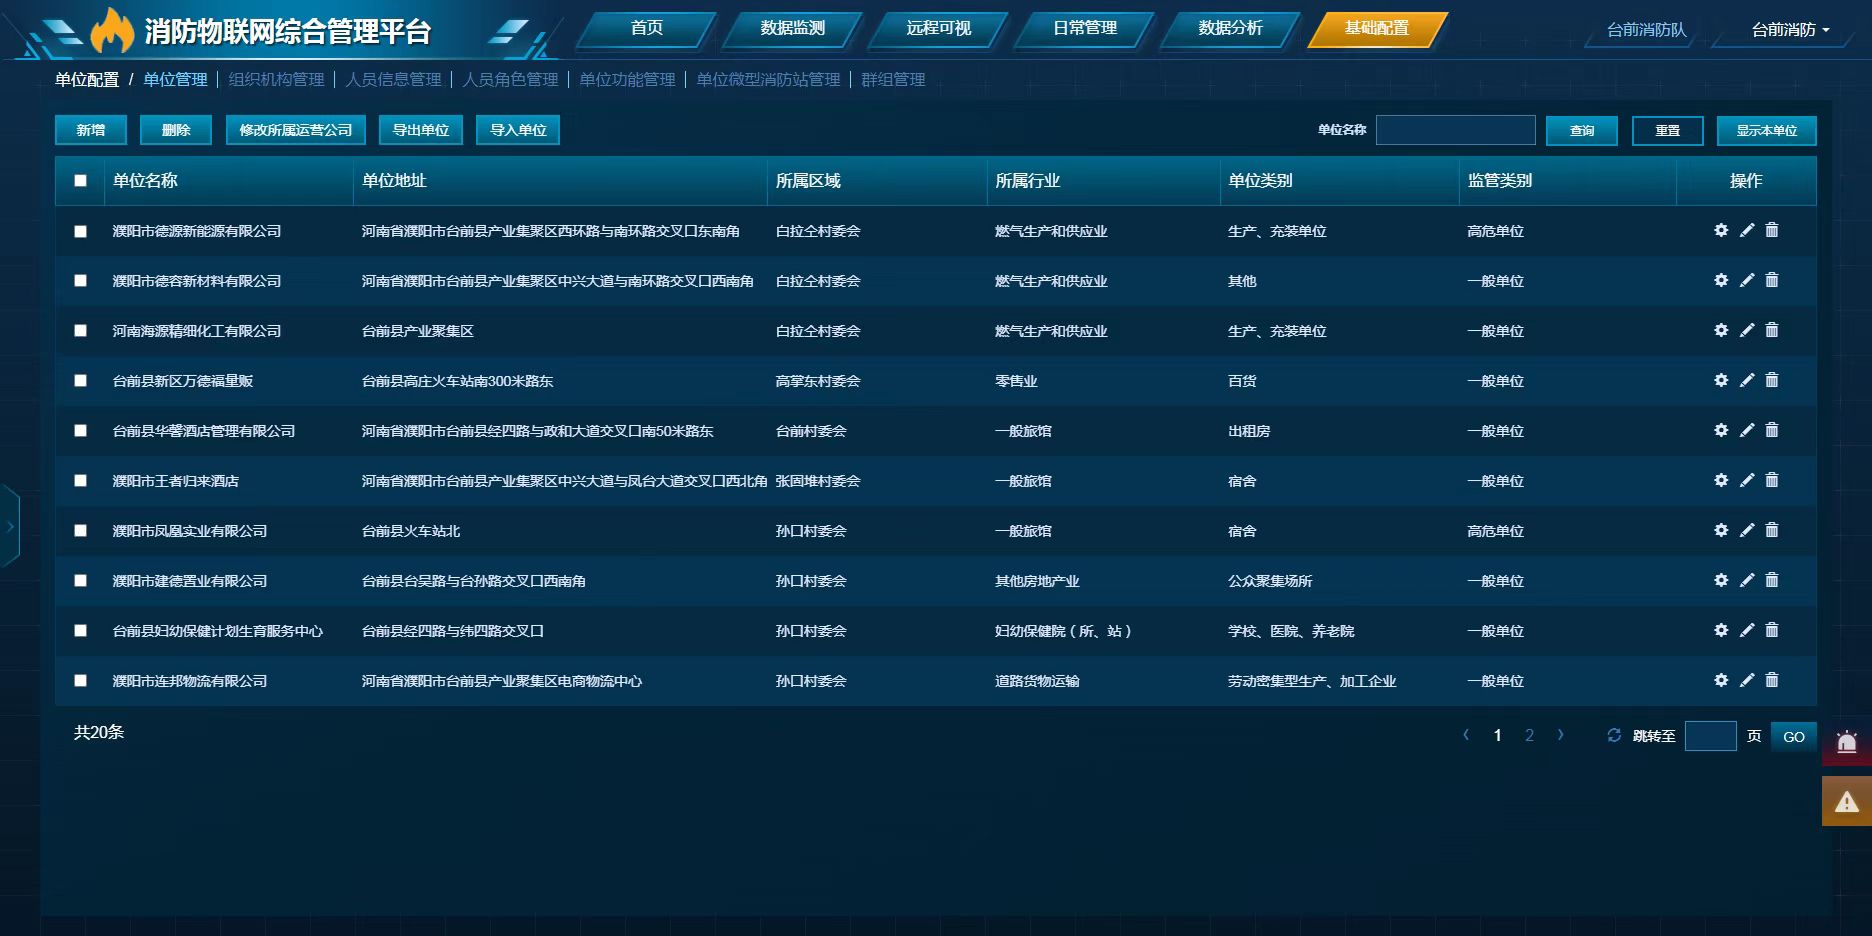Click pencil edit icon for 濮阳市王者归来酒店
The height and width of the screenshot is (936, 1872).
tap(1747, 480)
